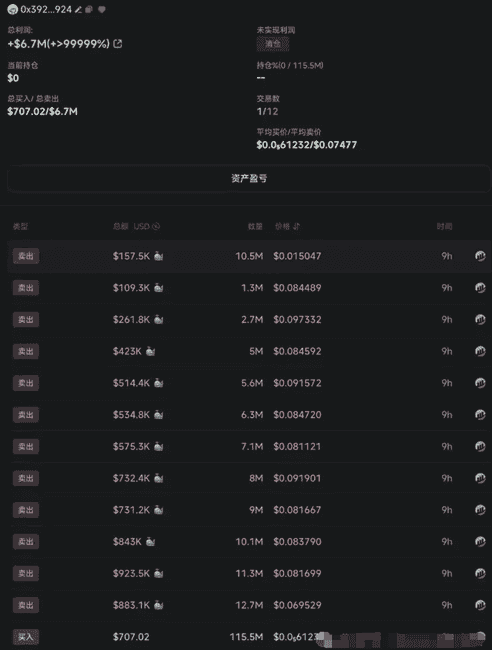The image size is (492, 650).
Task: Click the 买入 tag in the $707.02 row
Action: click(26, 637)
